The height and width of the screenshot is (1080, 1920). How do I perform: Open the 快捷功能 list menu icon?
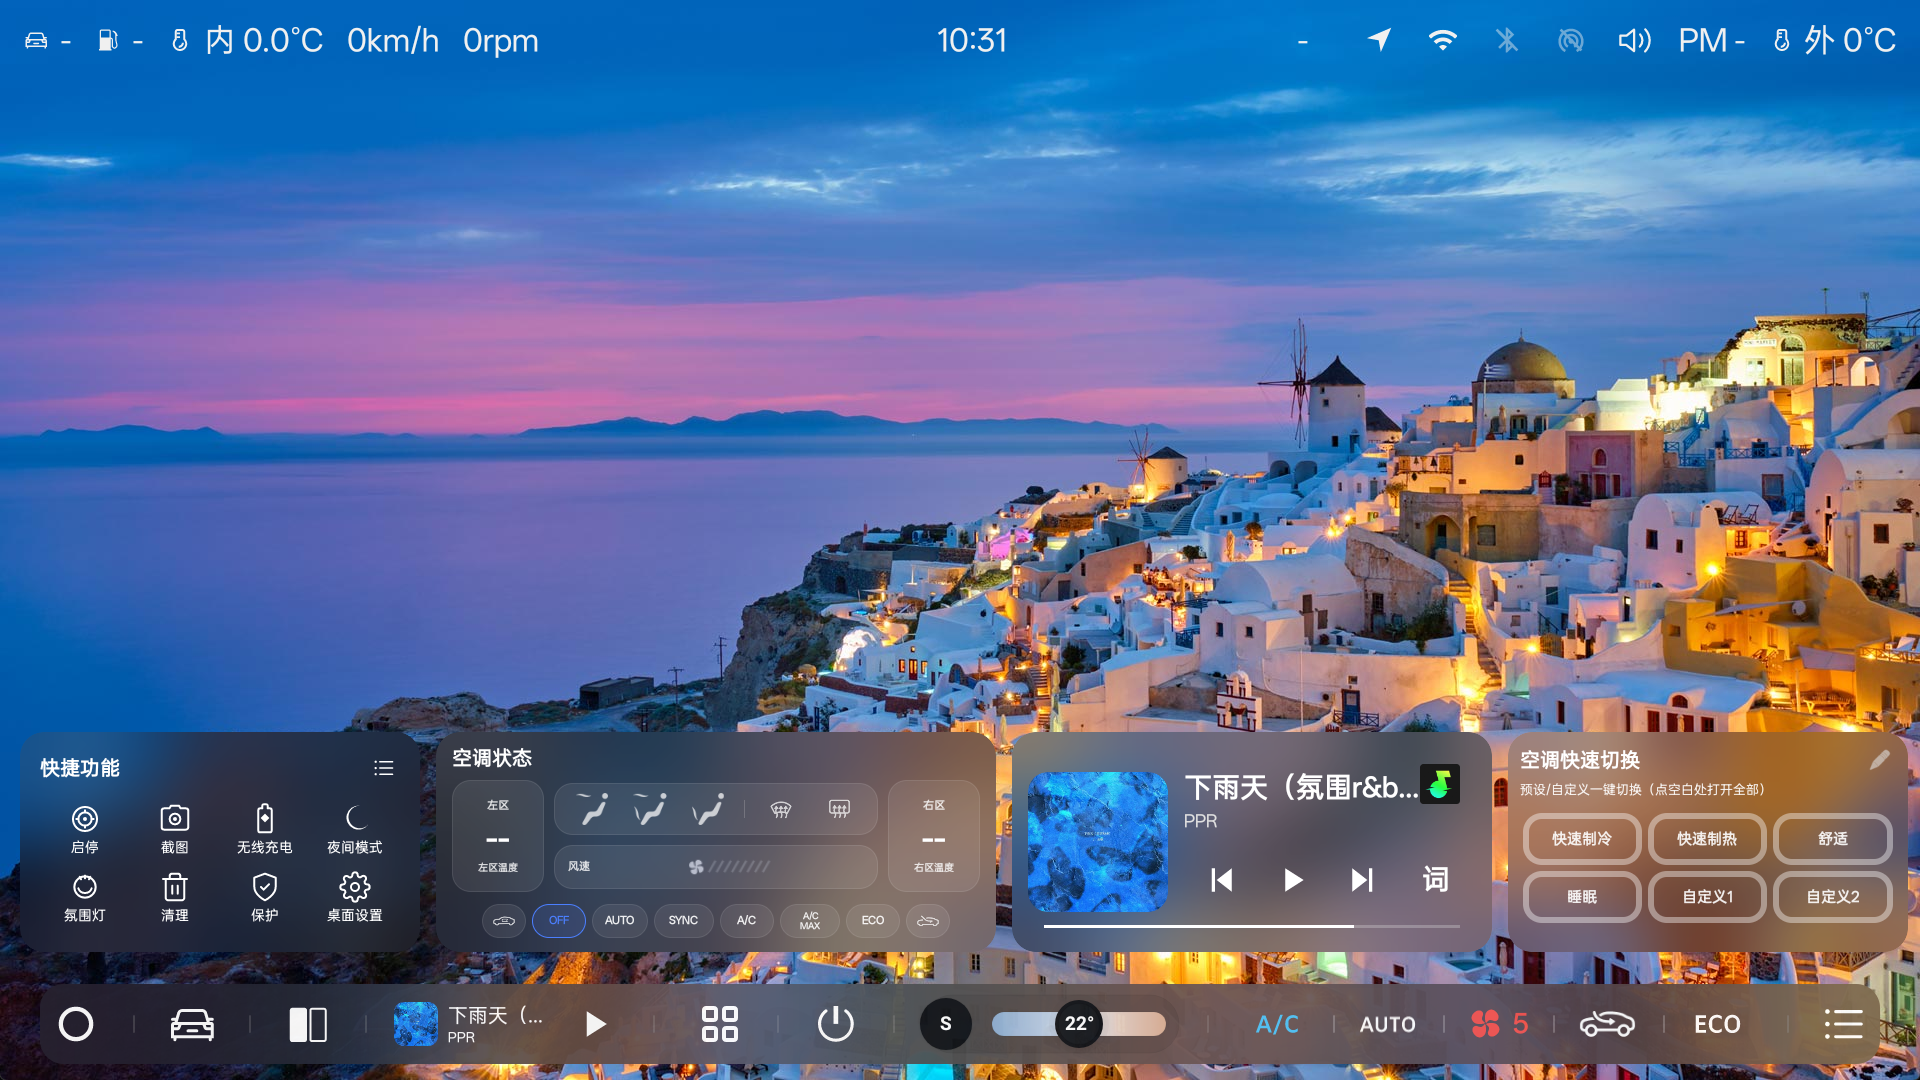click(x=384, y=768)
